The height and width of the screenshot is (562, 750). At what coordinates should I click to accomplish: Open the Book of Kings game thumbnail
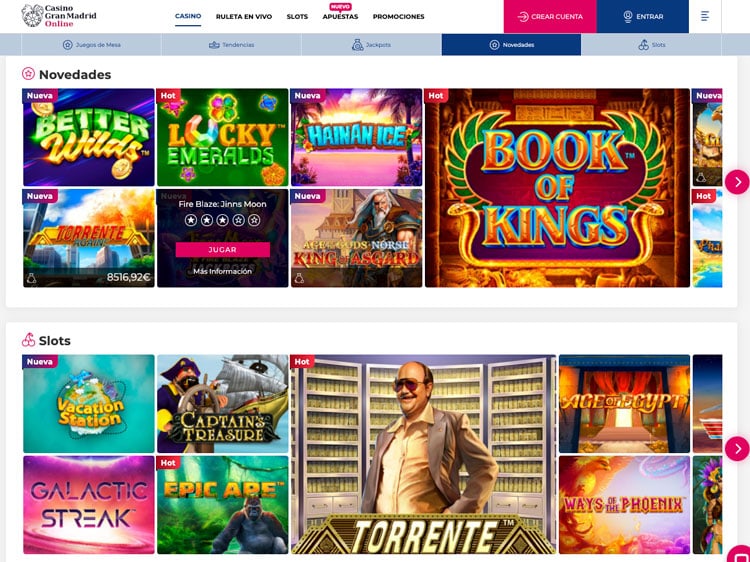[x=557, y=187]
